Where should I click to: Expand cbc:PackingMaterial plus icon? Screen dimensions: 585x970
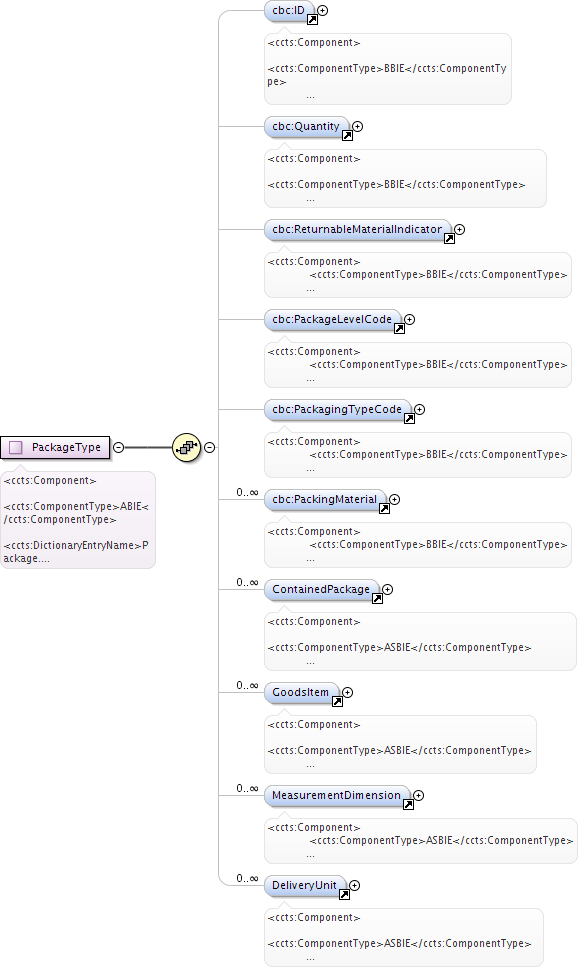[395, 499]
